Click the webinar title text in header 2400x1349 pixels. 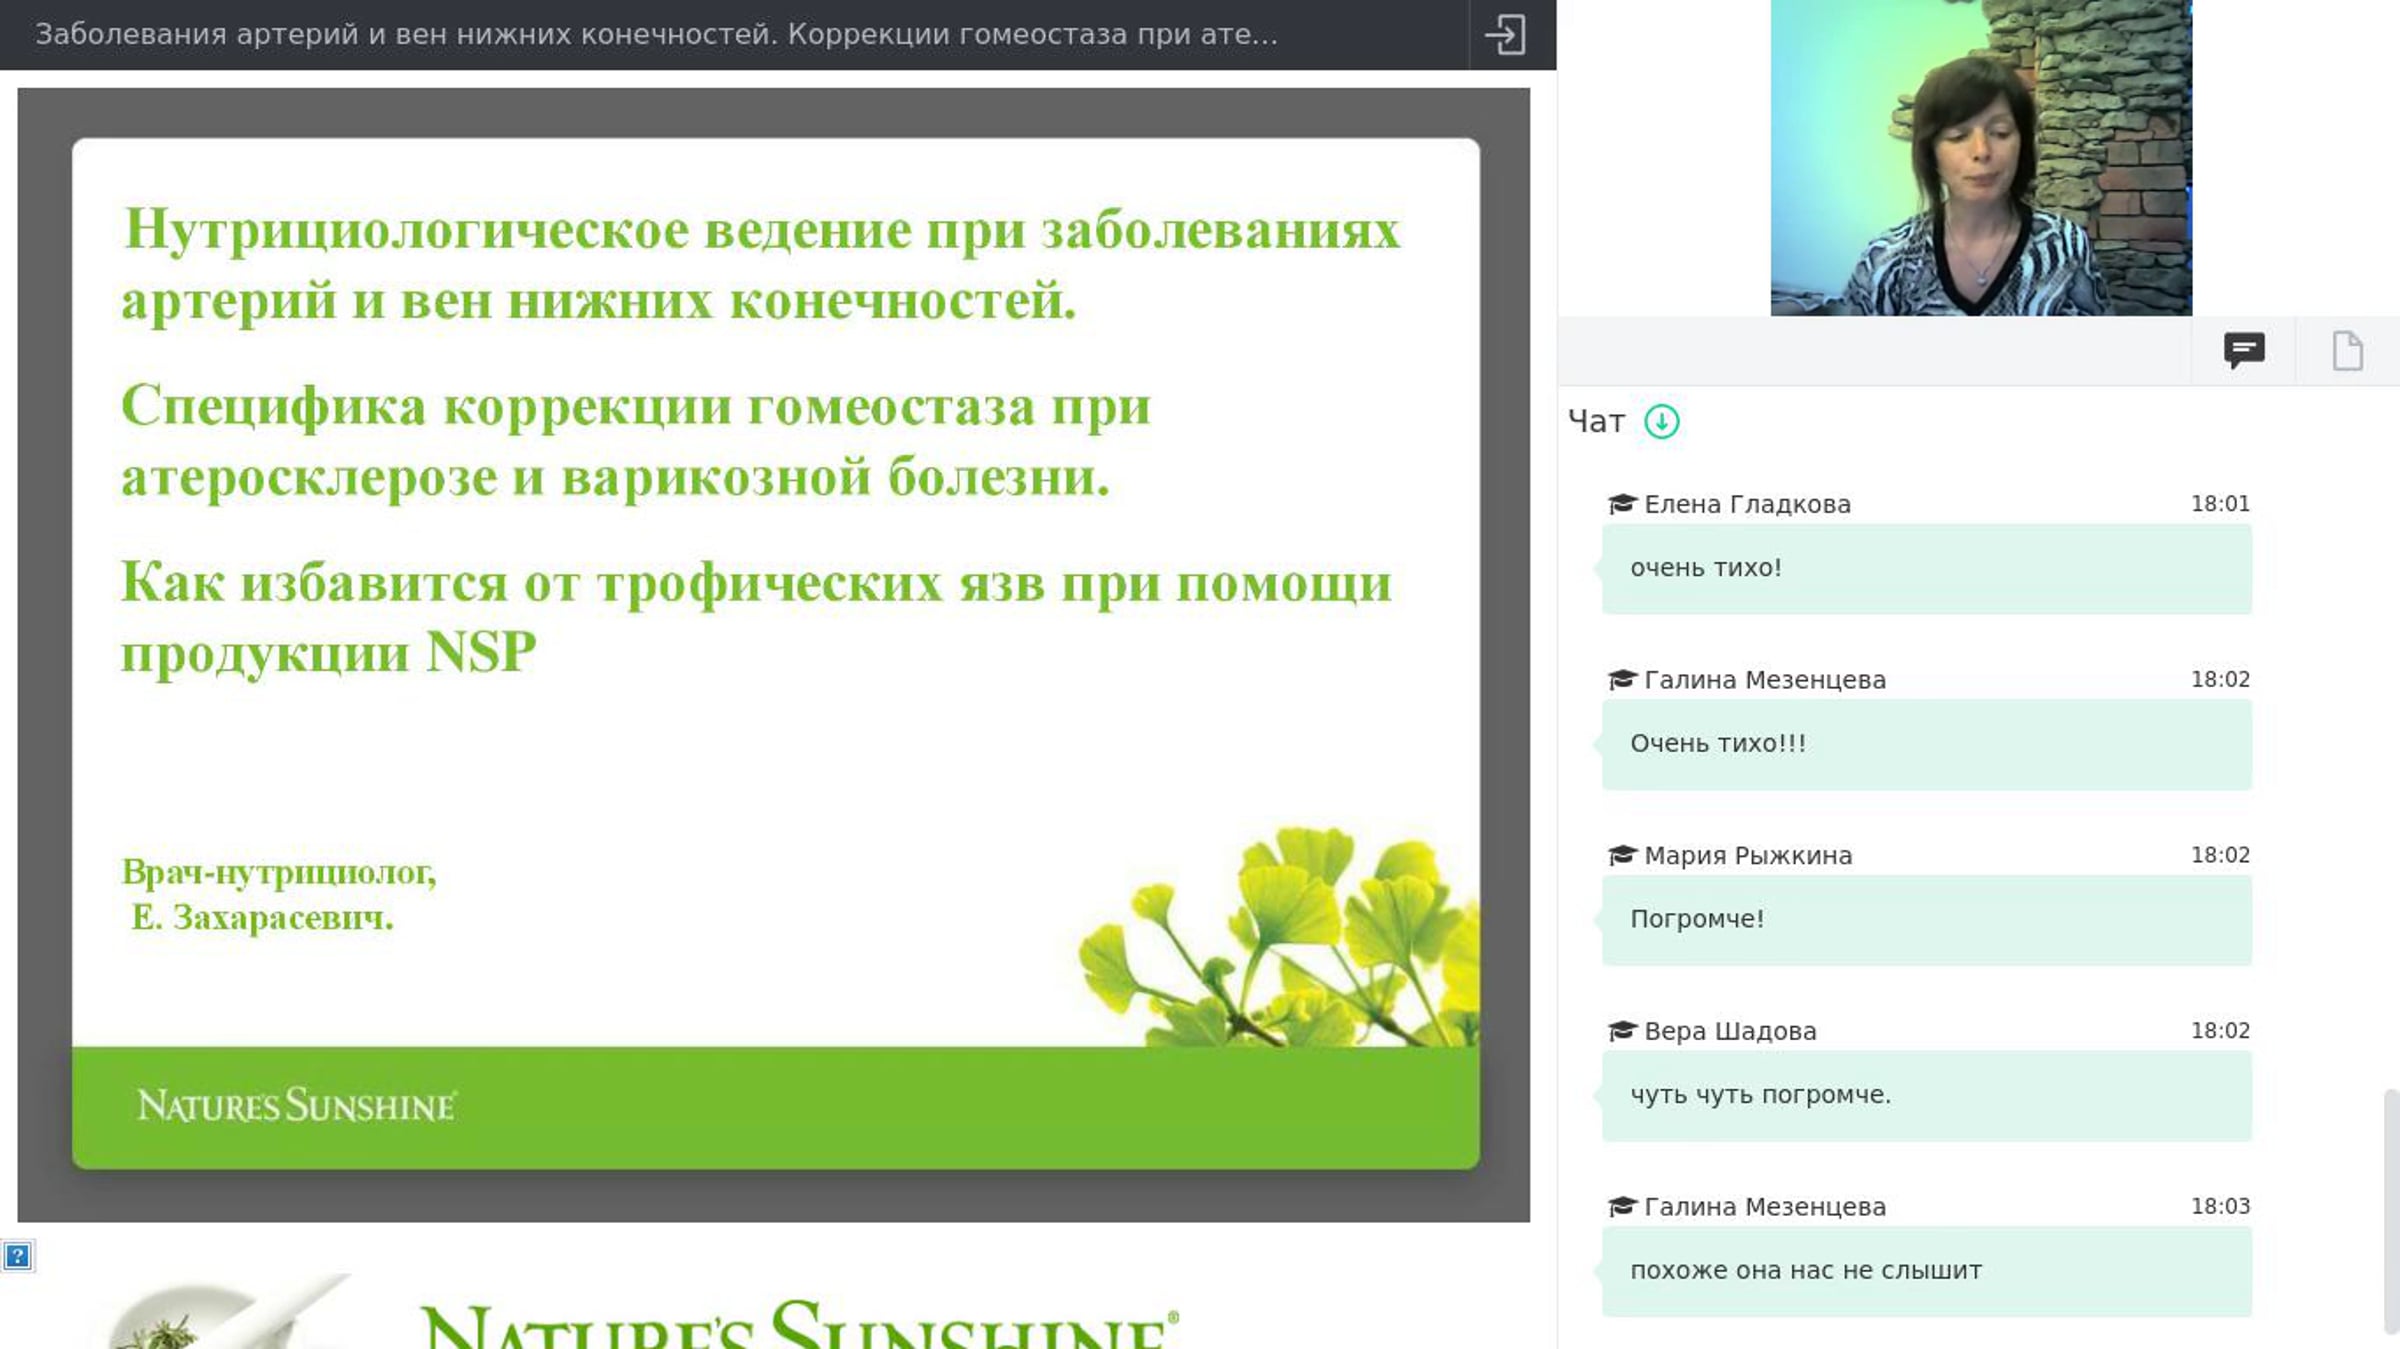pos(656,34)
